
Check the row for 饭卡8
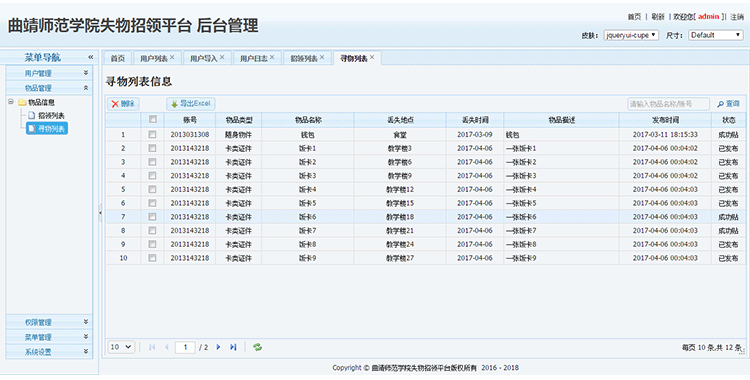click(153, 244)
